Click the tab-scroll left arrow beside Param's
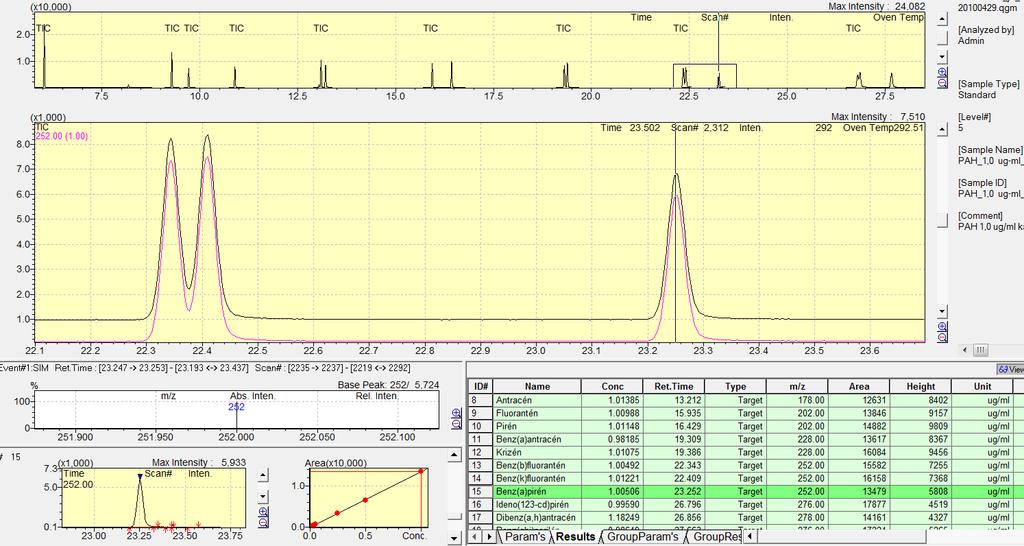The height and width of the screenshot is (546, 1024). tap(474, 537)
